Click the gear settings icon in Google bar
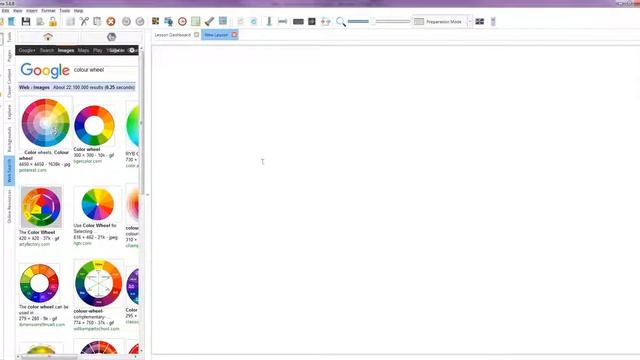The width and height of the screenshot is (640, 360). 132,50
